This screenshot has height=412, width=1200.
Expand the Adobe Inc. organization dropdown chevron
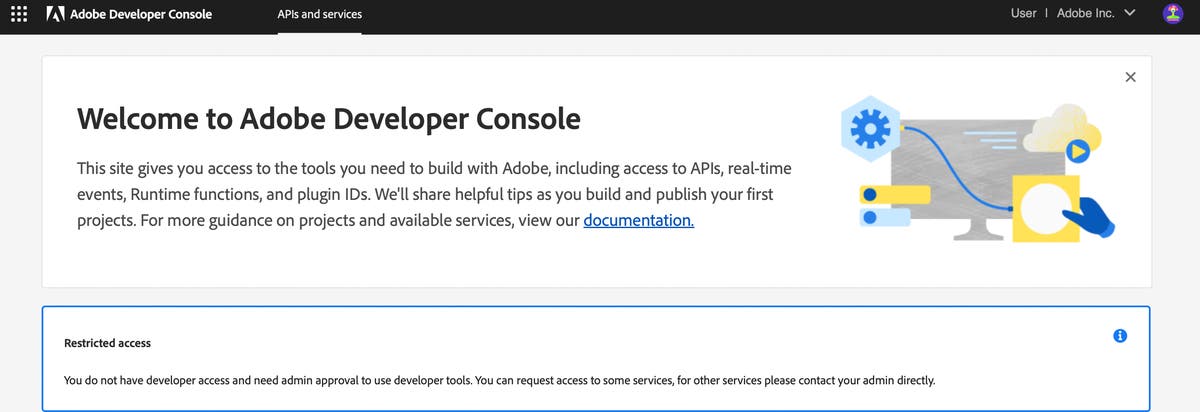(x=1130, y=13)
